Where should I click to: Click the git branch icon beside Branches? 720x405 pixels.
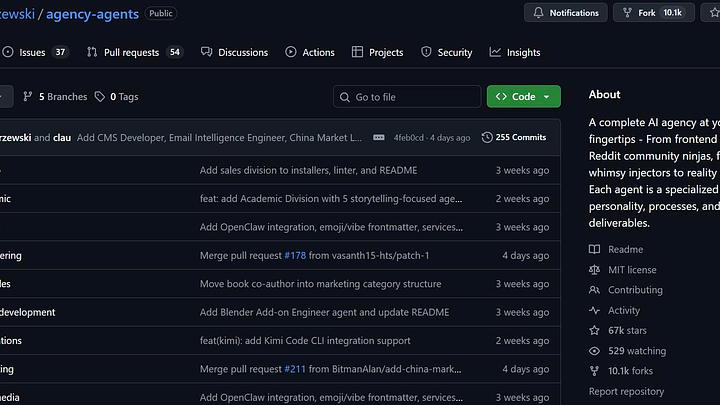[x=28, y=96]
